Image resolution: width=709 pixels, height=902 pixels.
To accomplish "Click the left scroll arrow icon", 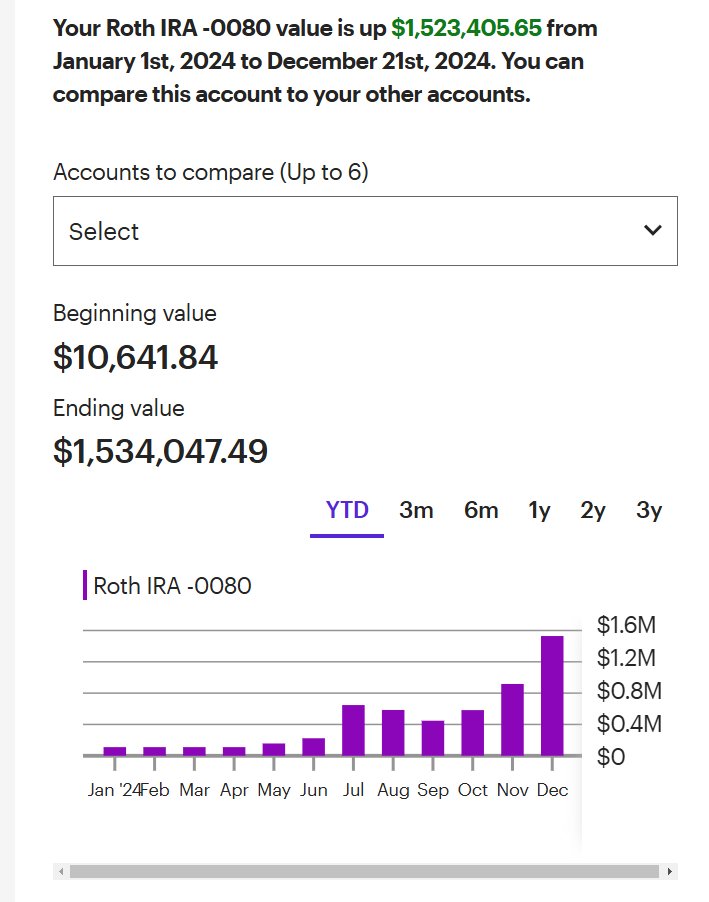I will [x=61, y=872].
